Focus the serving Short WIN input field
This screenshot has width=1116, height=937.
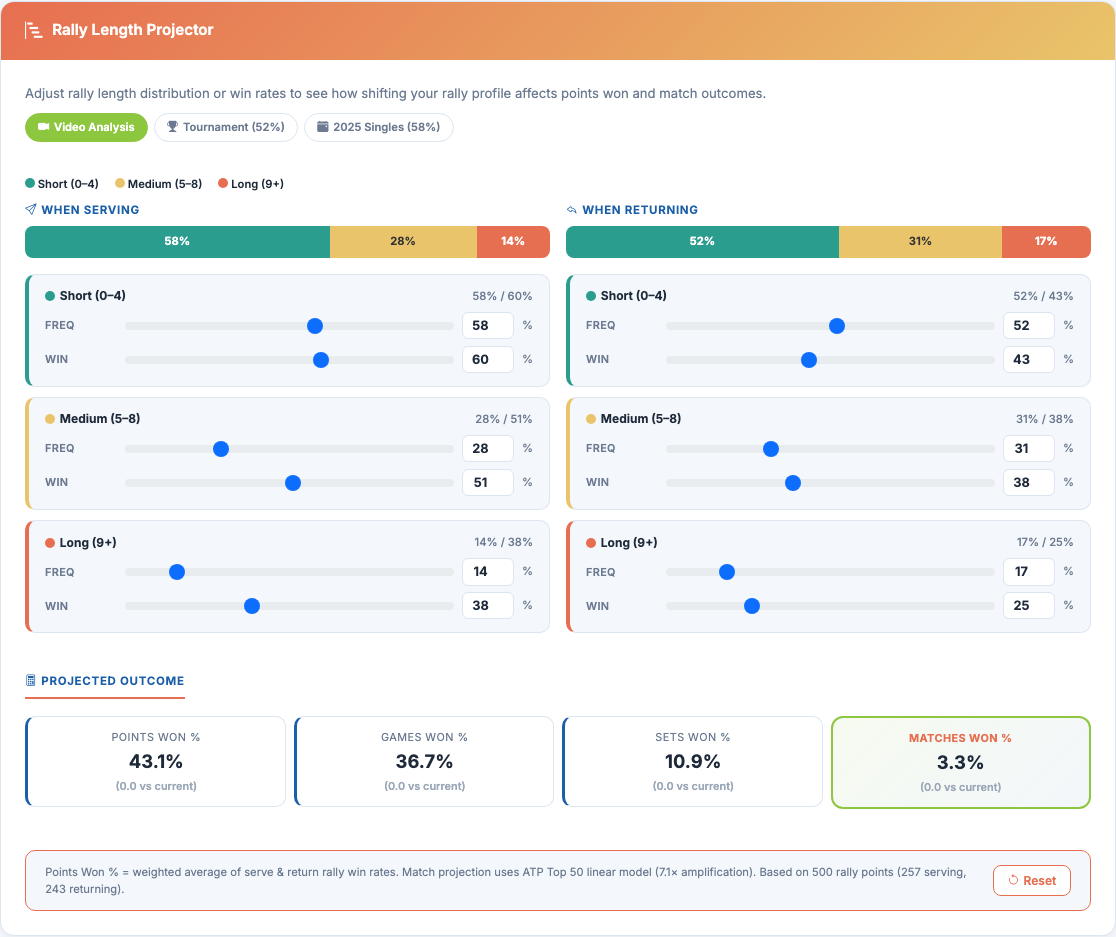(487, 359)
